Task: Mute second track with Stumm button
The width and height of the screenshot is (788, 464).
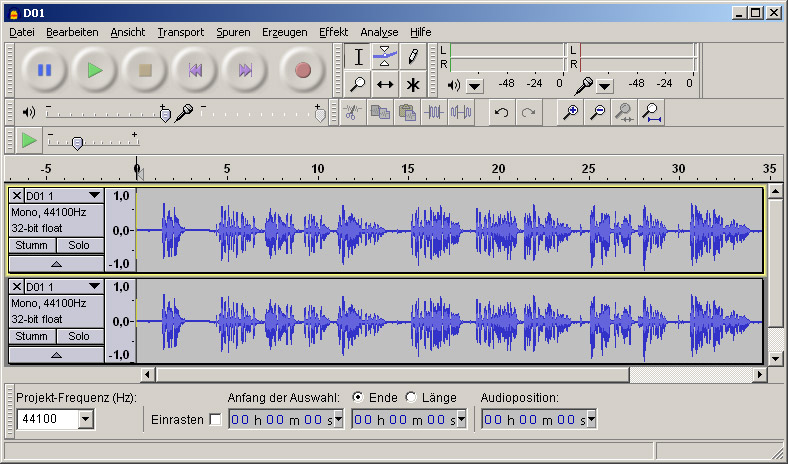Action: (32, 336)
